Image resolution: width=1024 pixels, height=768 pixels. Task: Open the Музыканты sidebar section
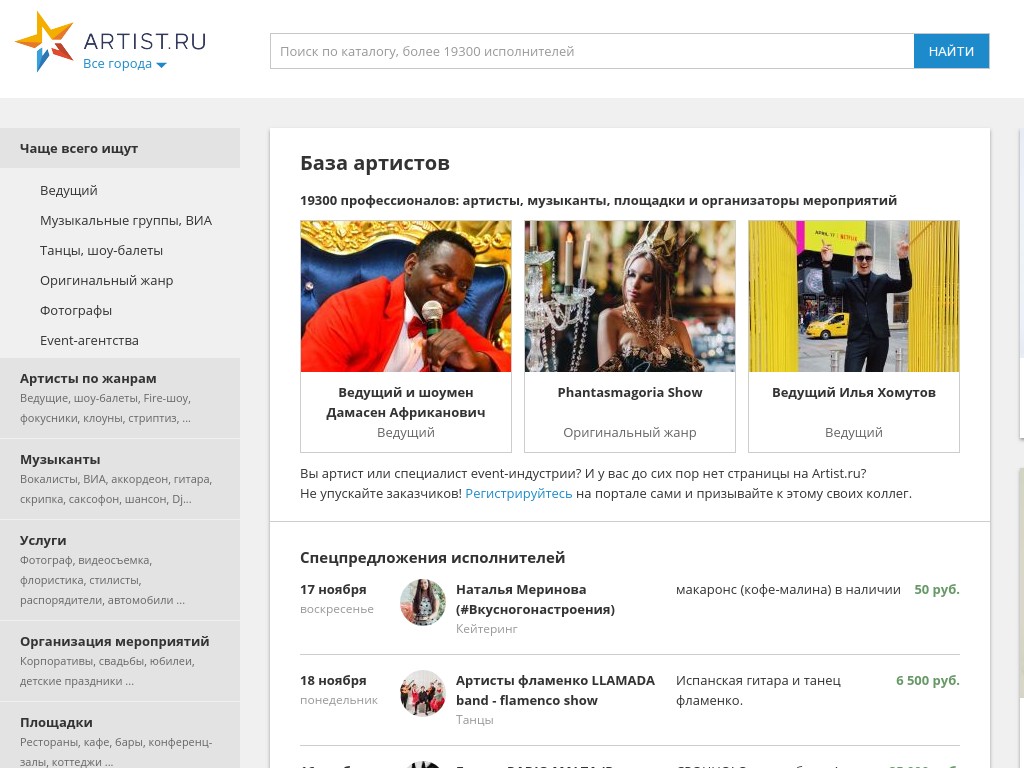pyautogui.click(x=120, y=479)
